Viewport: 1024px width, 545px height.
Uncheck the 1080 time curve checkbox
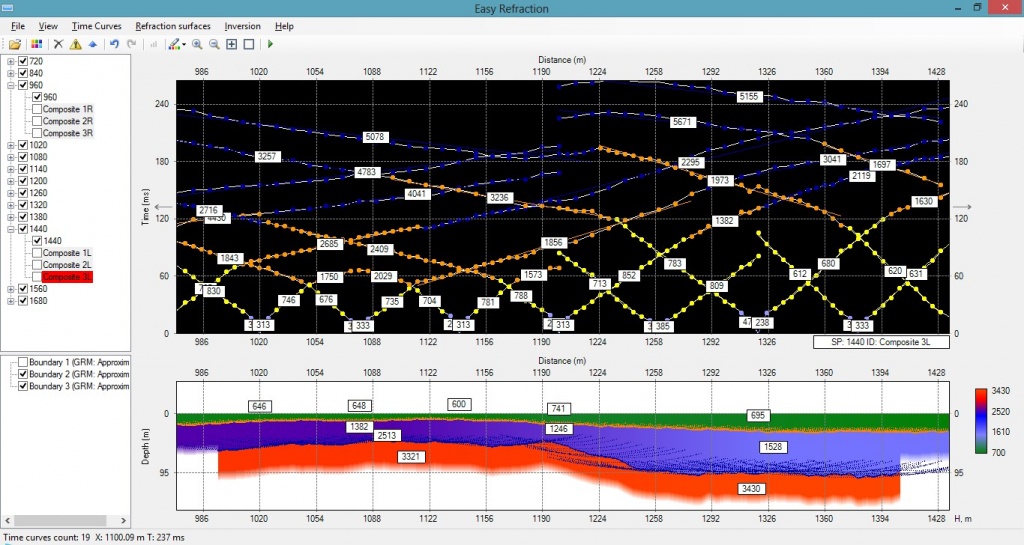(23, 157)
